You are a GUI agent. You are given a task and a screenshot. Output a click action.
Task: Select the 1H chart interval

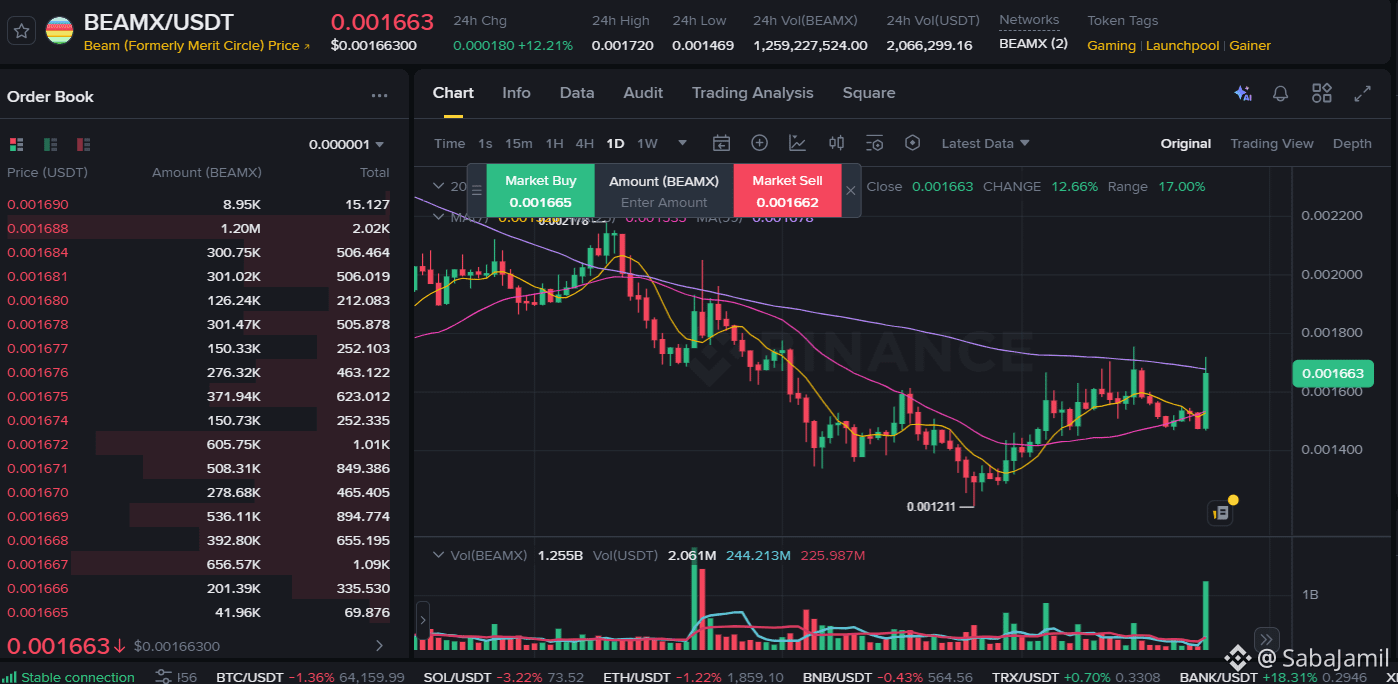554,143
